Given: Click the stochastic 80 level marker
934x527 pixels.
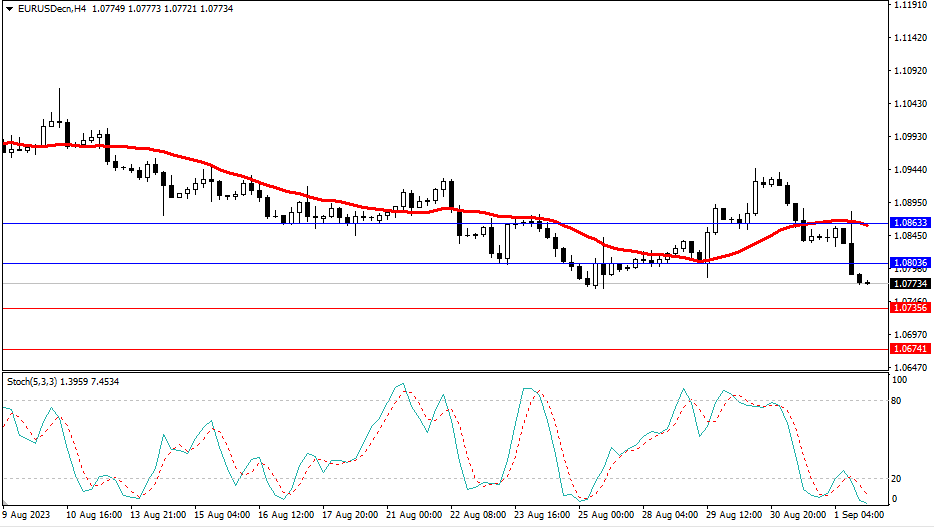Looking at the screenshot, I should click(897, 401).
